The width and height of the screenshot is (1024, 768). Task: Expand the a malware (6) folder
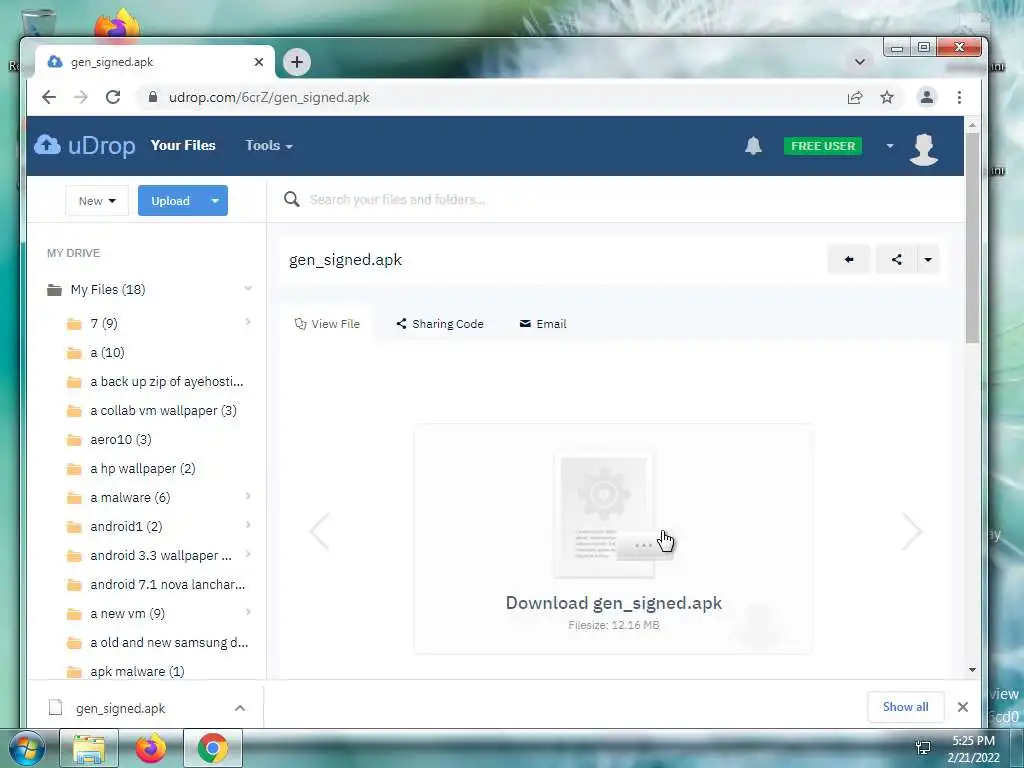point(248,496)
